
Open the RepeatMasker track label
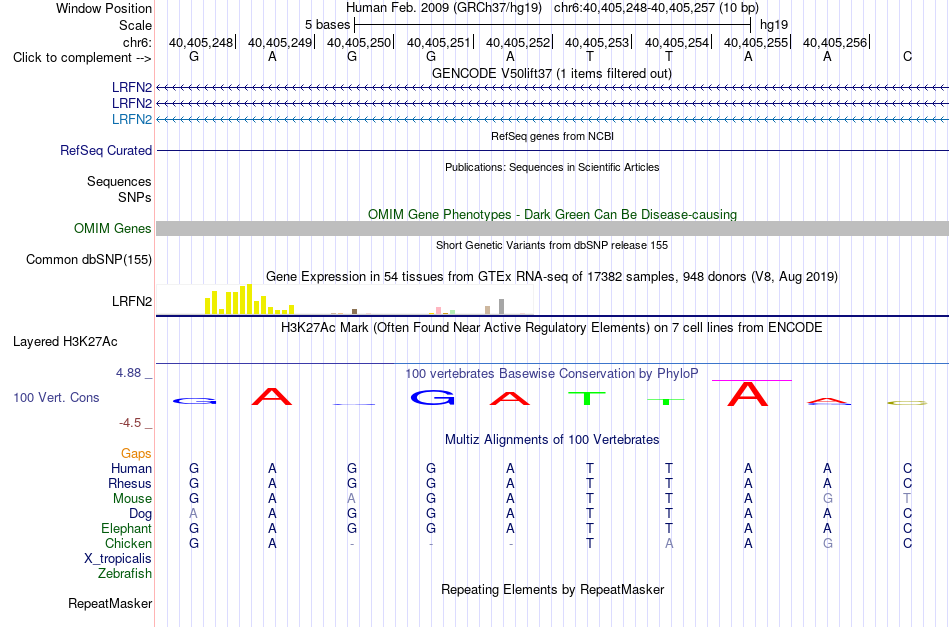pyautogui.click(x=110, y=603)
